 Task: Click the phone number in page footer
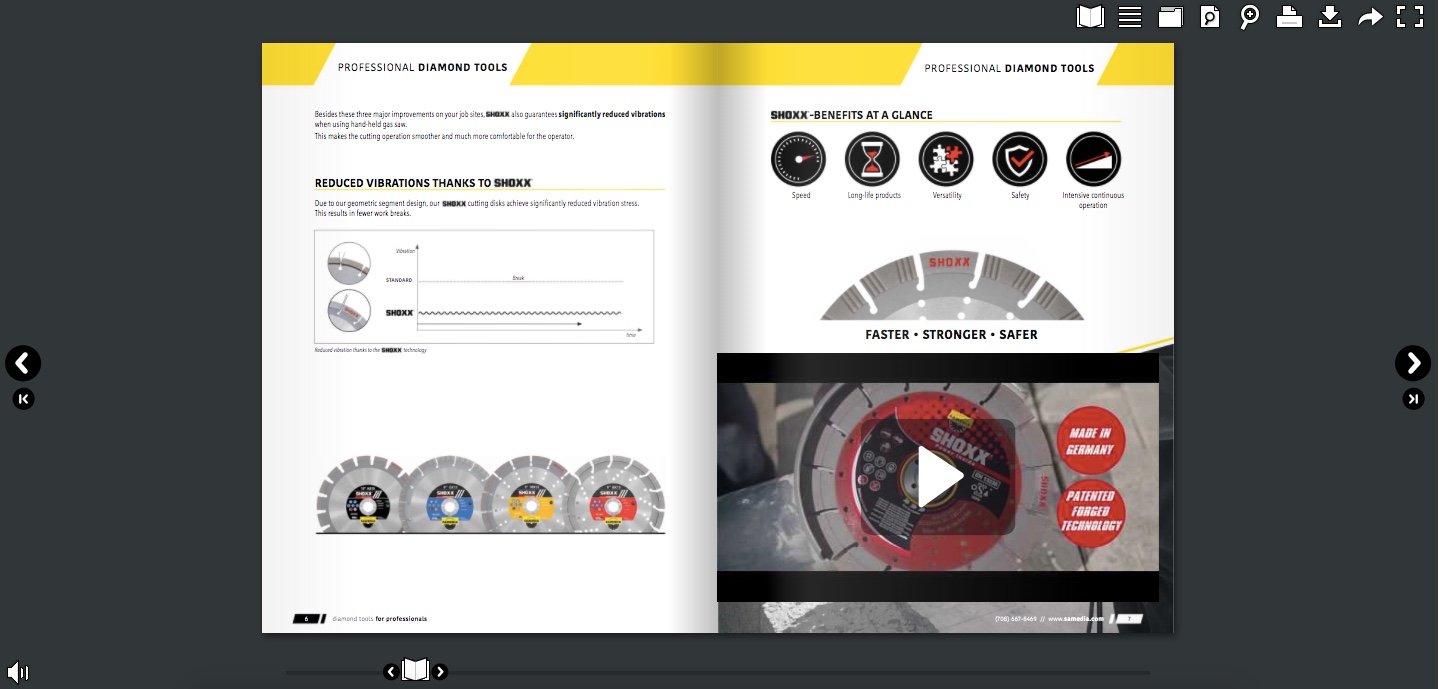1016,619
